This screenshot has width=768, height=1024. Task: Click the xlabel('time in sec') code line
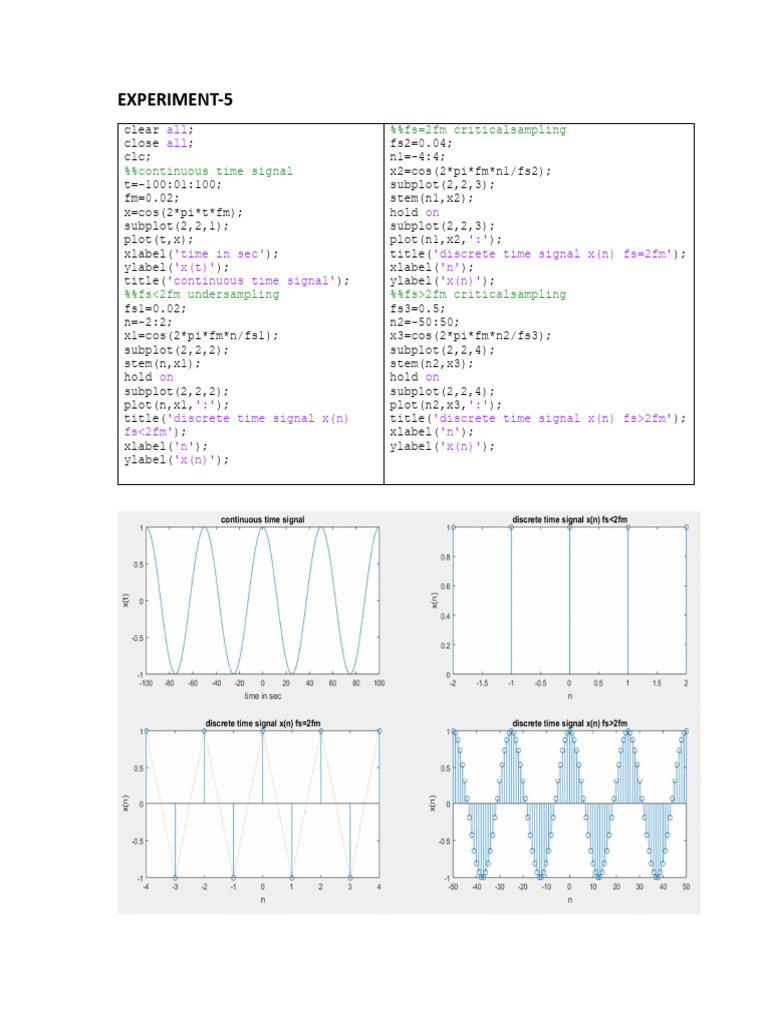201,254
